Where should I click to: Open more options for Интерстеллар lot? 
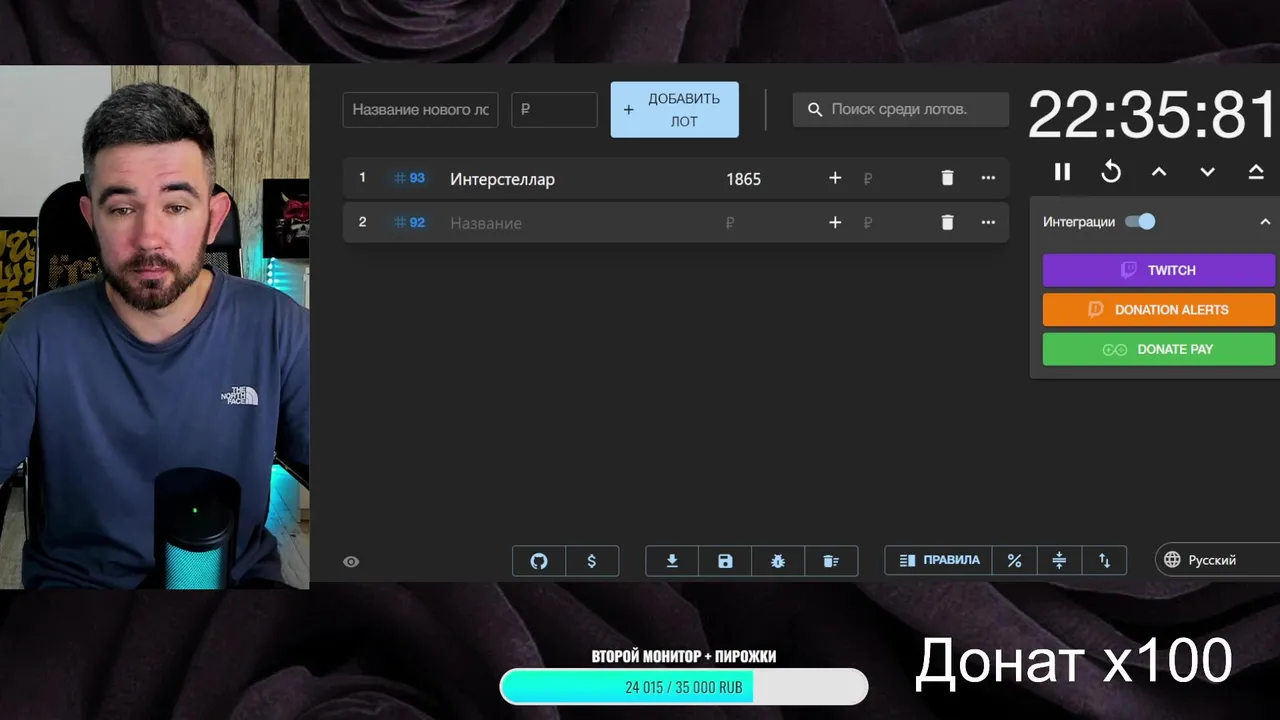point(988,178)
